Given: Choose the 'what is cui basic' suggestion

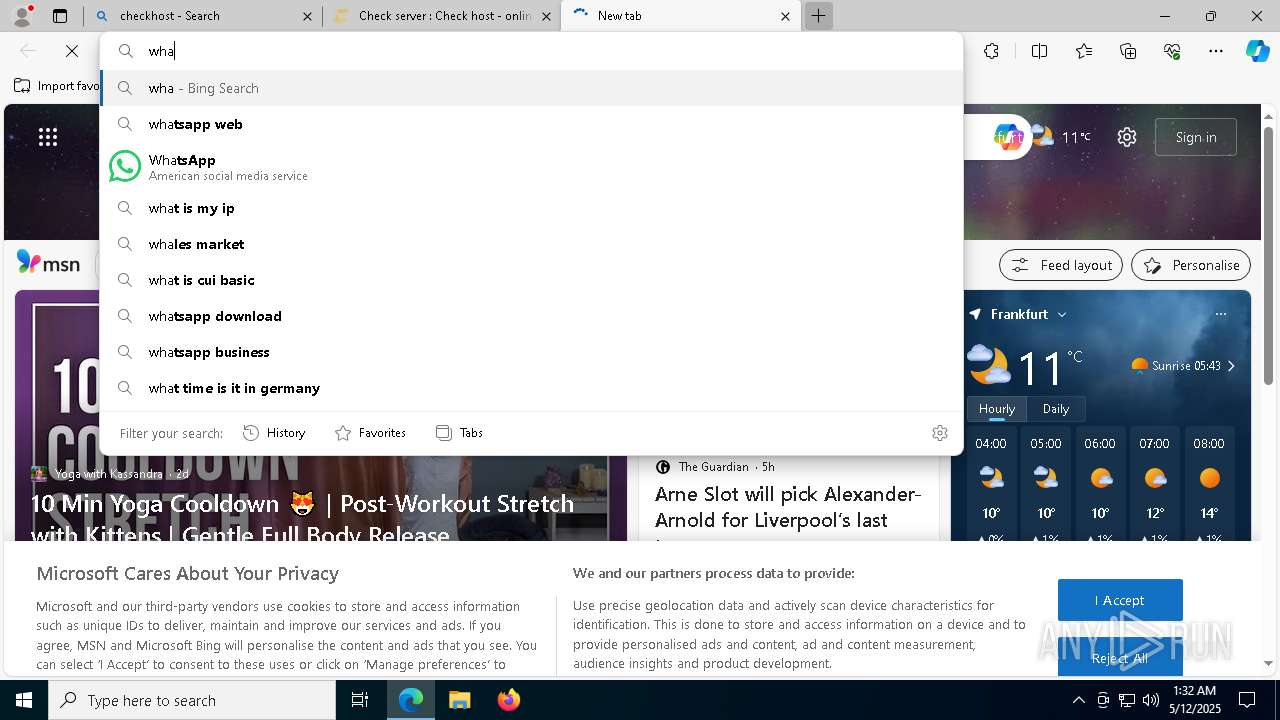Looking at the screenshot, I should click(532, 280).
